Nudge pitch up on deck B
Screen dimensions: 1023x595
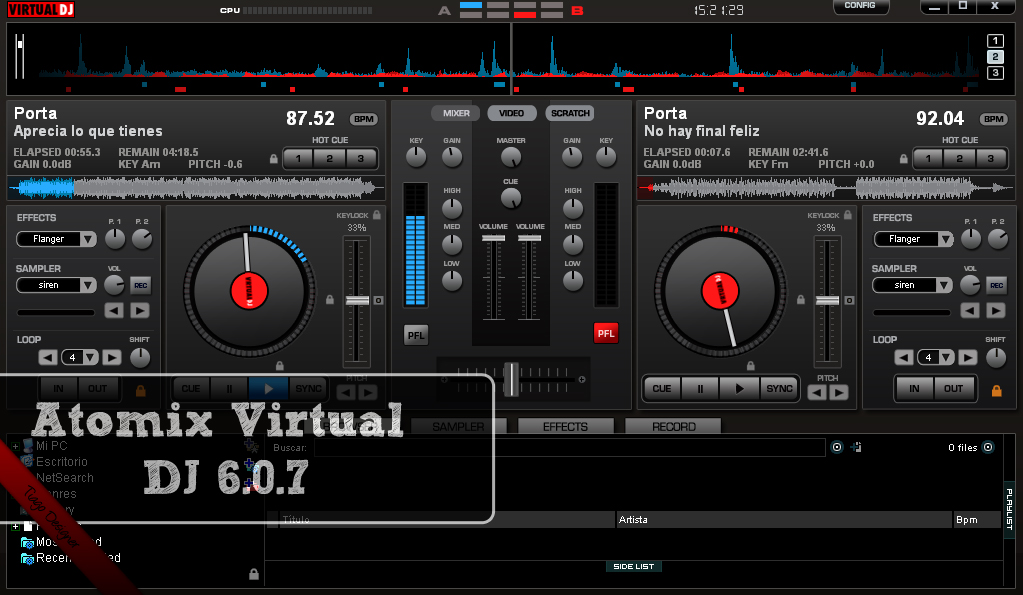coord(839,393)
